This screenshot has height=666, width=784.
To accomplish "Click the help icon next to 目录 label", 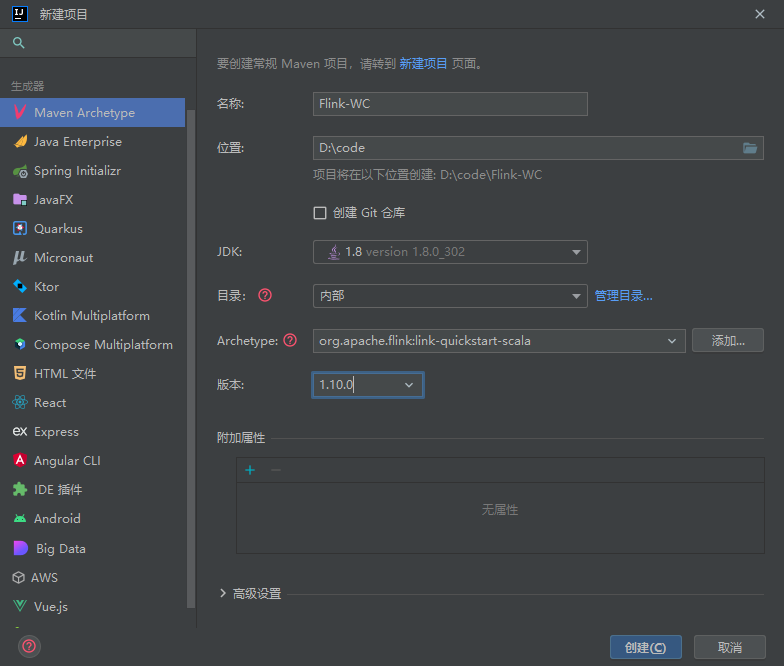I will coord(265,295).
